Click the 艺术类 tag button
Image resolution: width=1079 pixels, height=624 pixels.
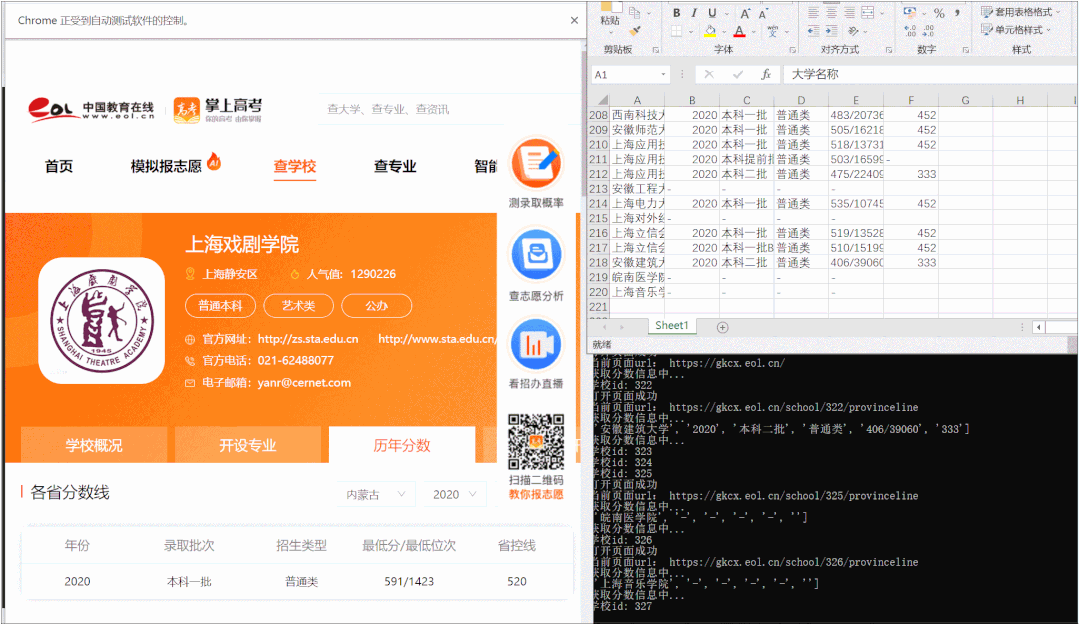coord(298,305)
